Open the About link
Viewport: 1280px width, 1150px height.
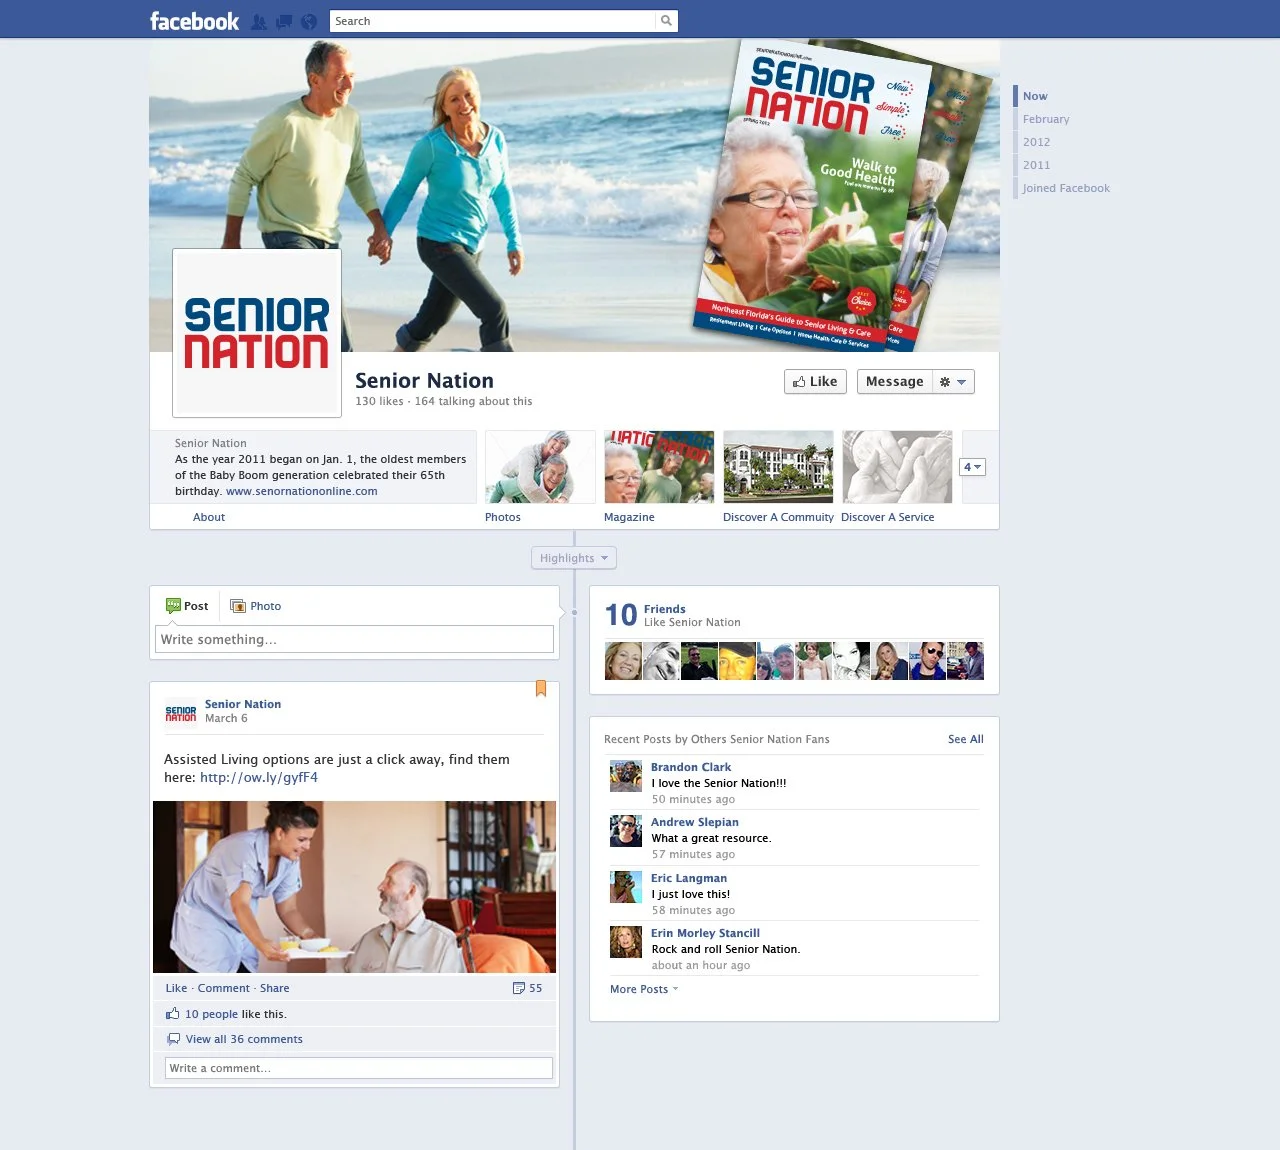tap(209, 517)
